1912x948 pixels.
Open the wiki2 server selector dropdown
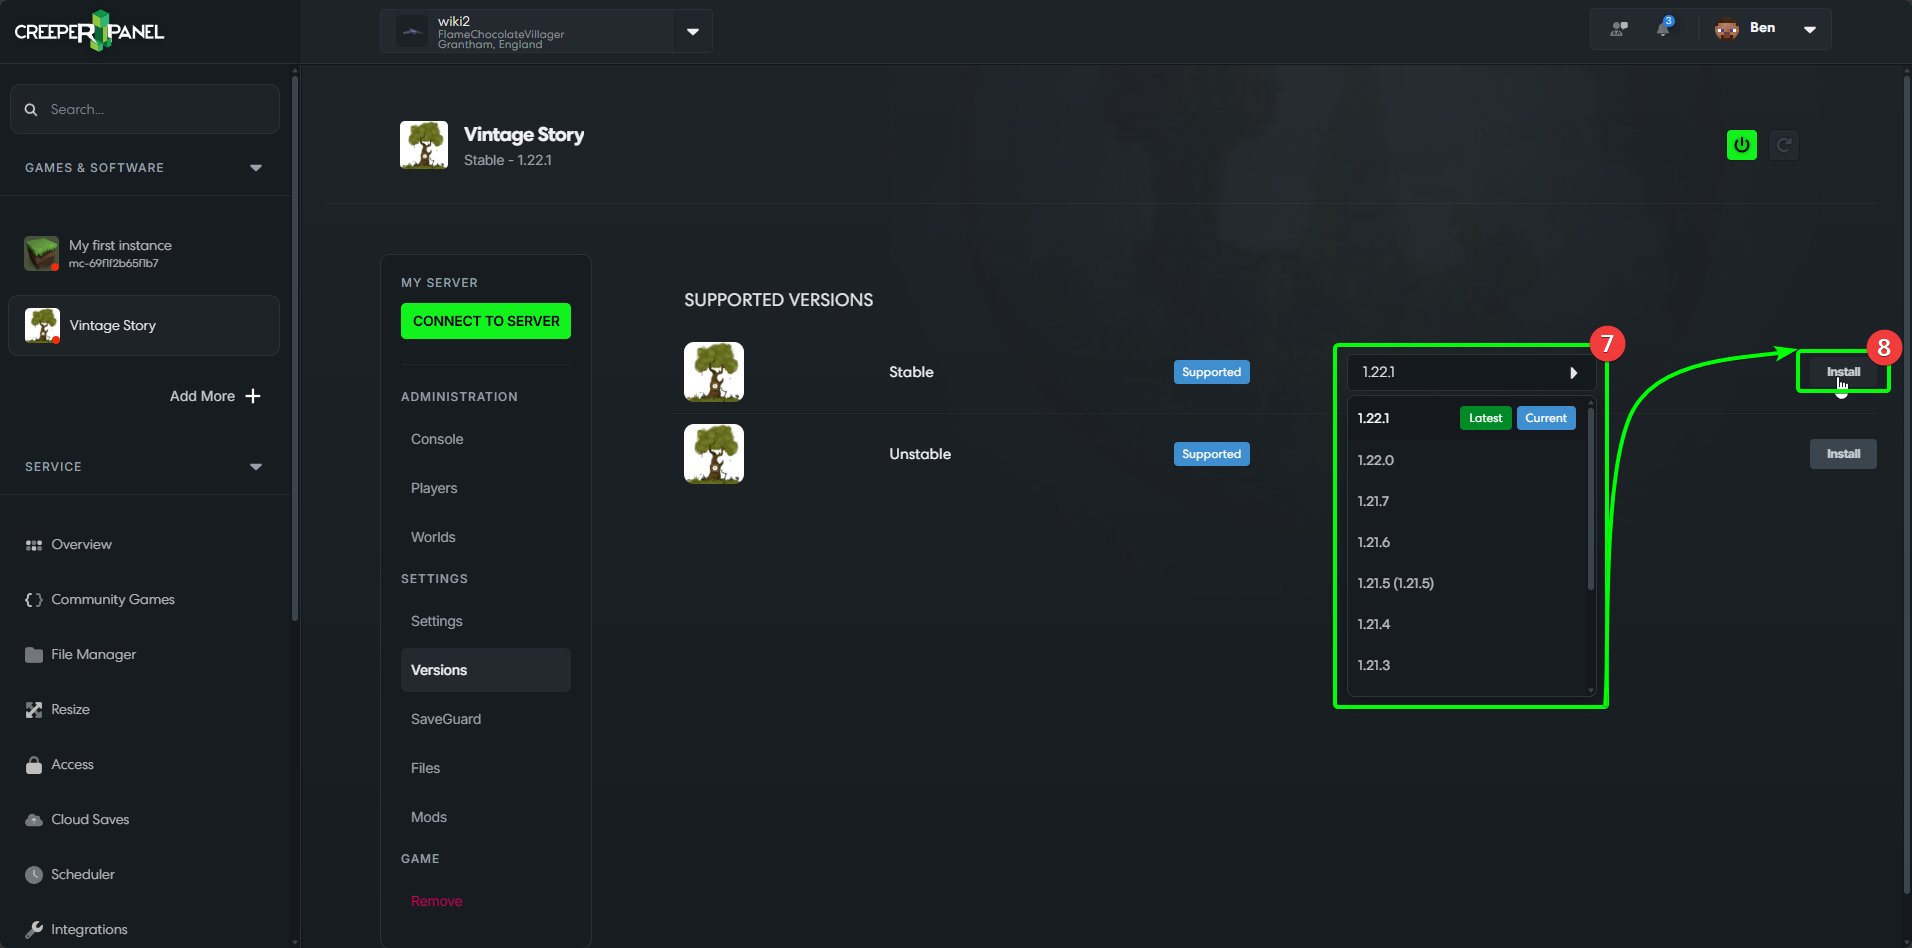tap(693, 32)
